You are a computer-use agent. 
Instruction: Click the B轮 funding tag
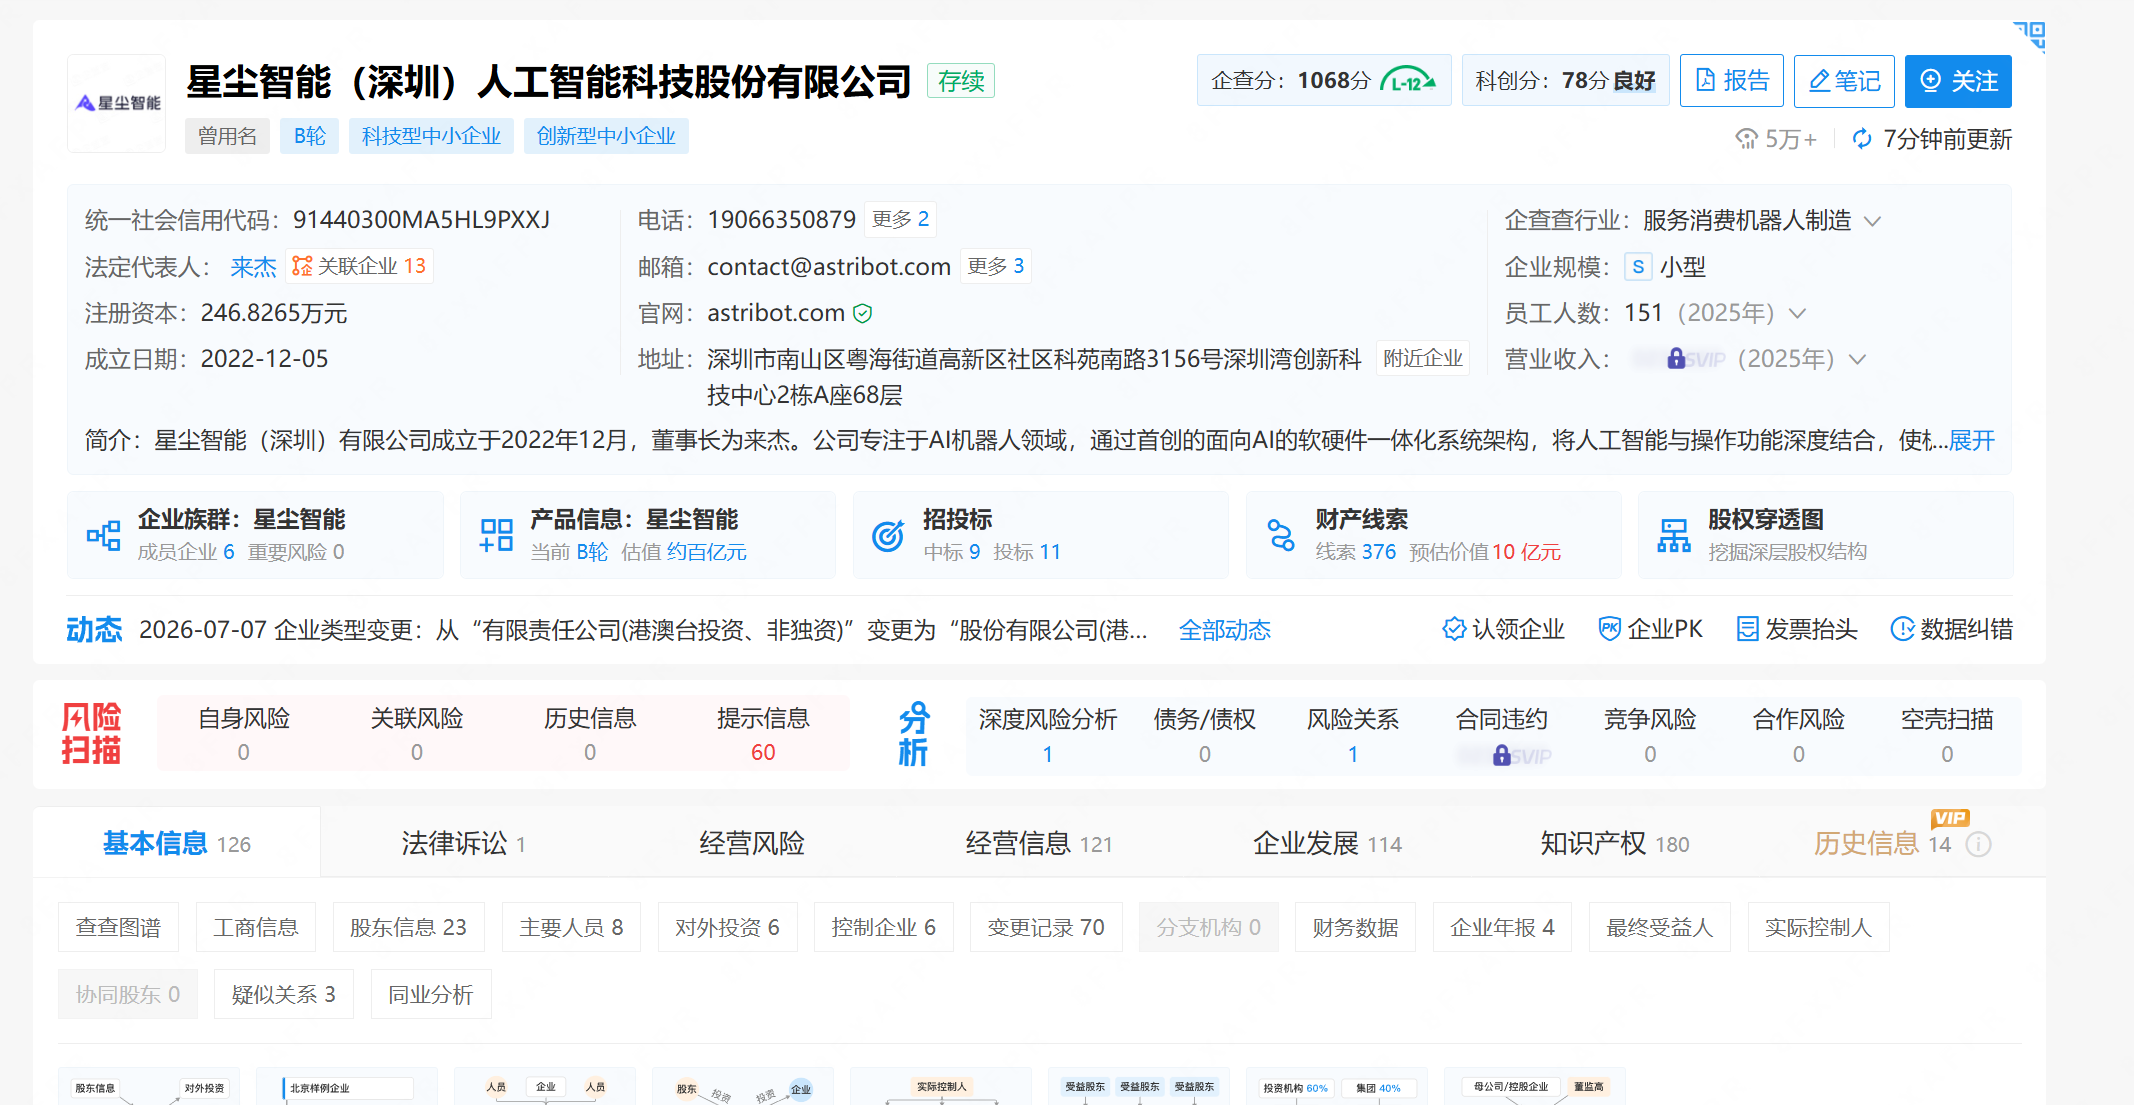[x=310, y=136]
